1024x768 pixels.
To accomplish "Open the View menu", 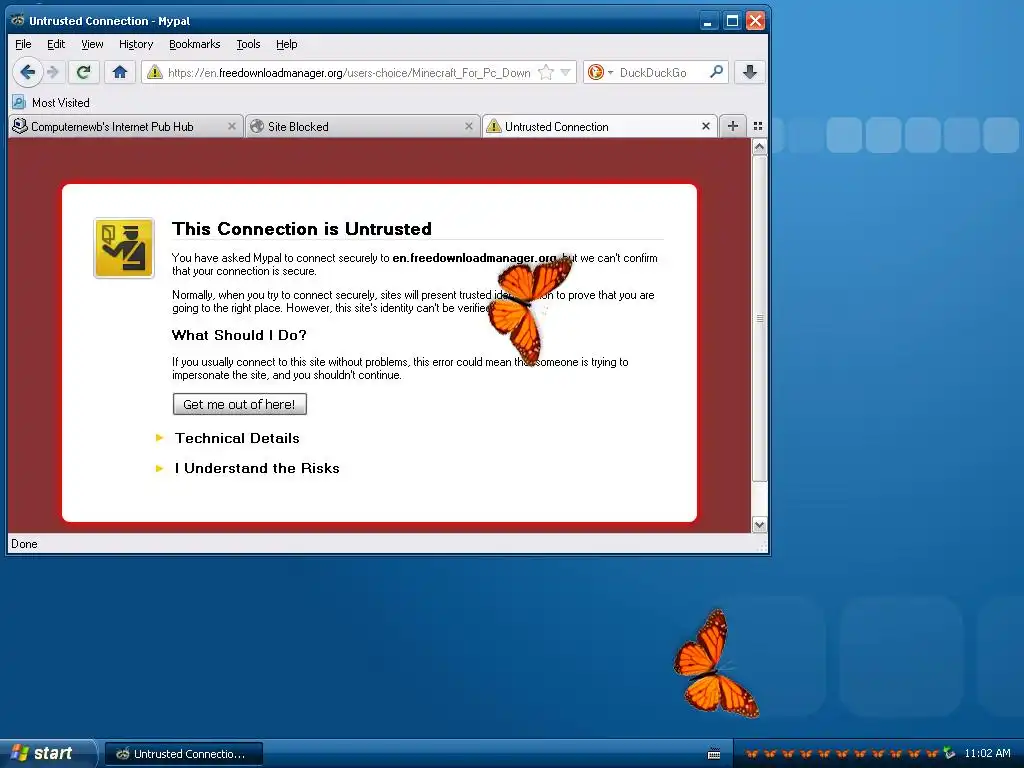I will point(92,44).
